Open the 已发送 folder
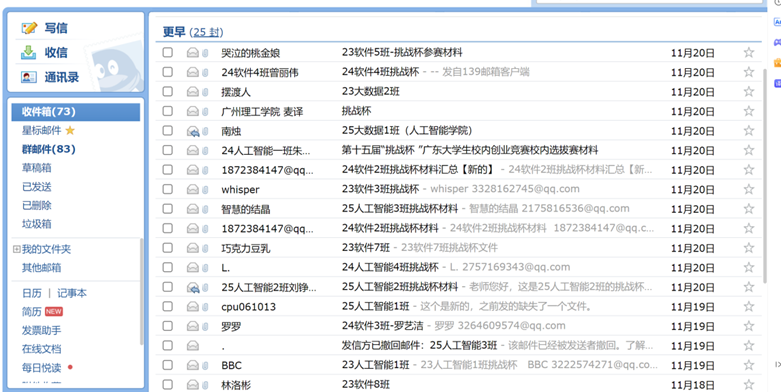This screenshot has width=781, height=392. pos(37,187)
